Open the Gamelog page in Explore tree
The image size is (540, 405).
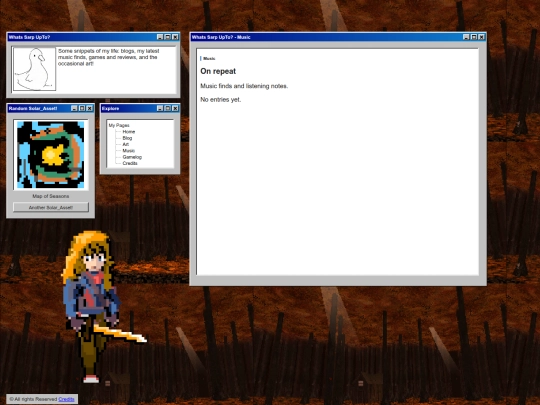click(132, 157)
